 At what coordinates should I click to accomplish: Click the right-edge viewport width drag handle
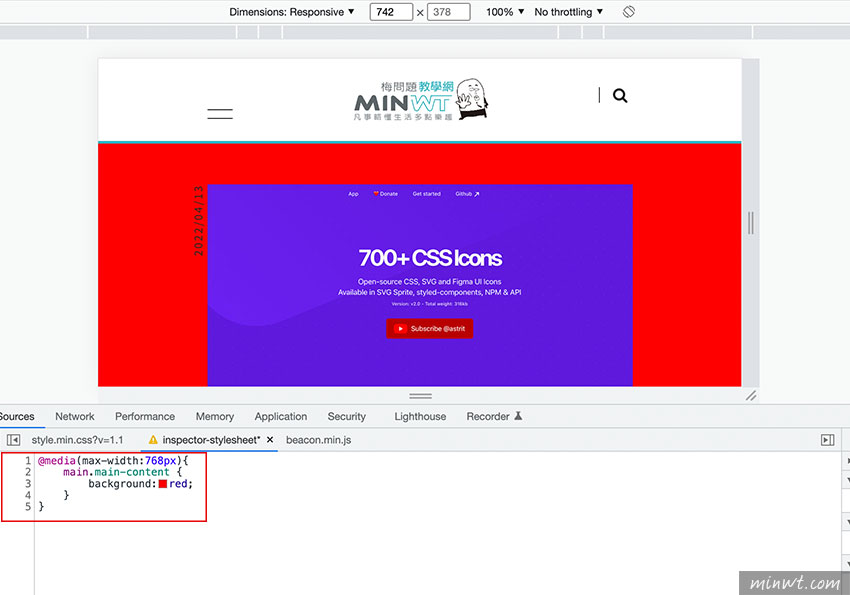751,223
